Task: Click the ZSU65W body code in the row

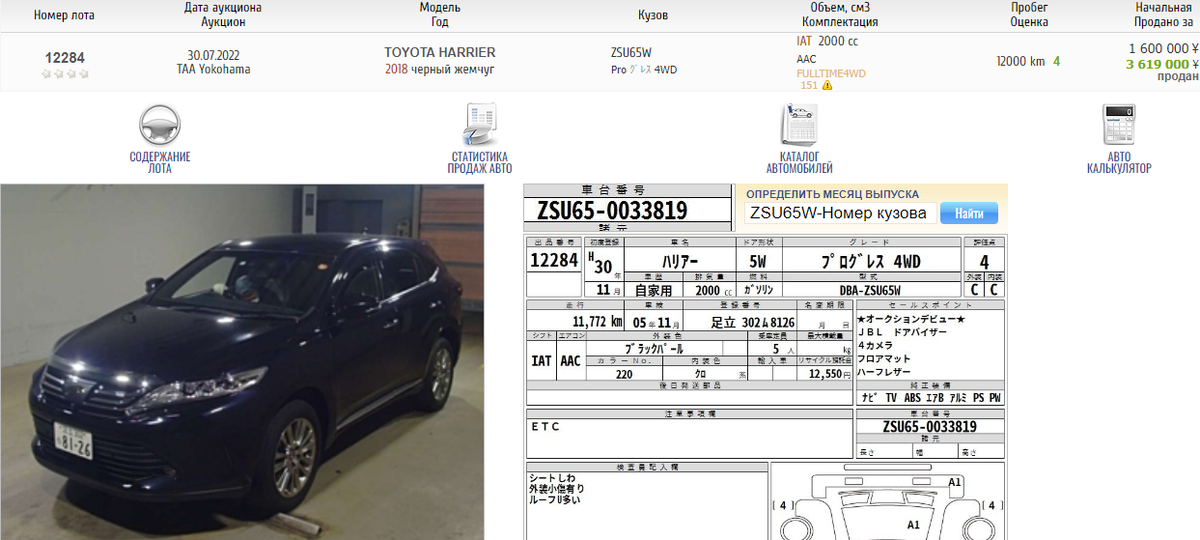Action: [629, 52]
